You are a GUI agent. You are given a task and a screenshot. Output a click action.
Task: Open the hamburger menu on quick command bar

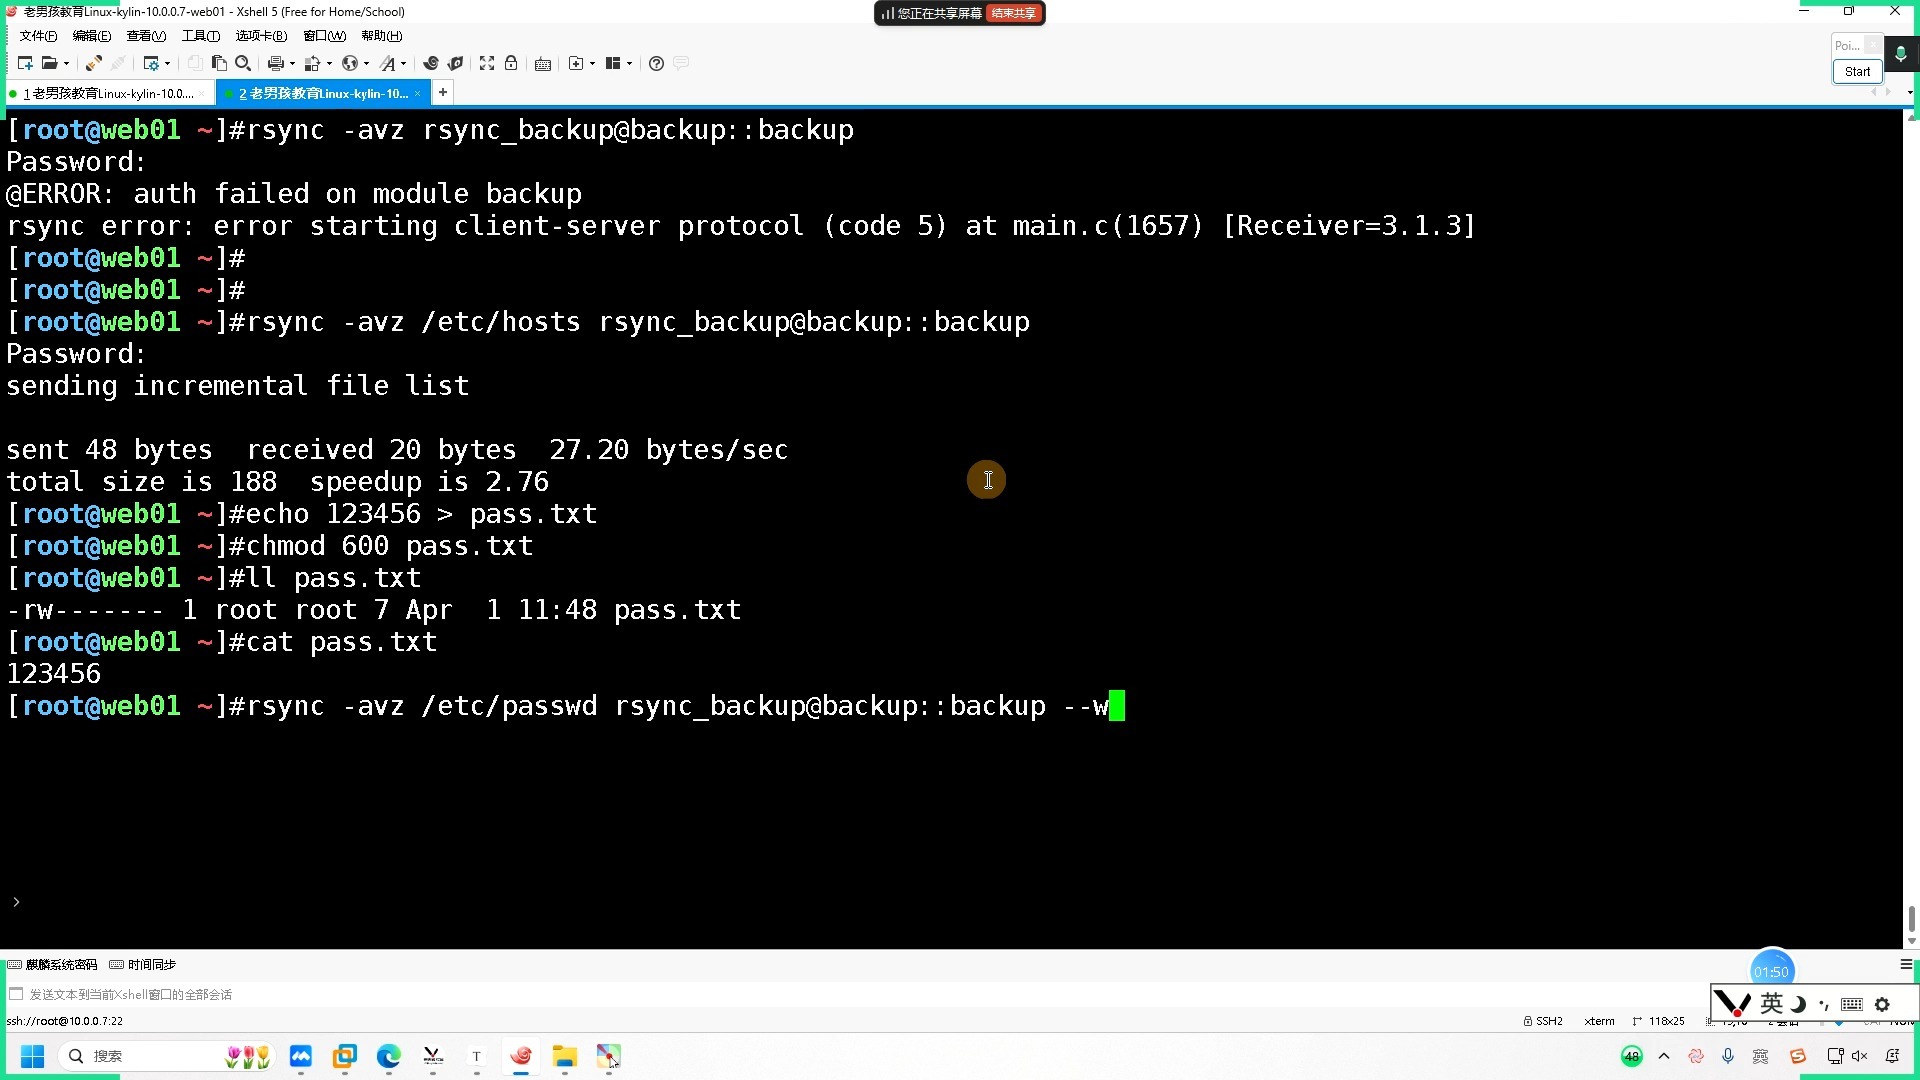point(1906,964)
